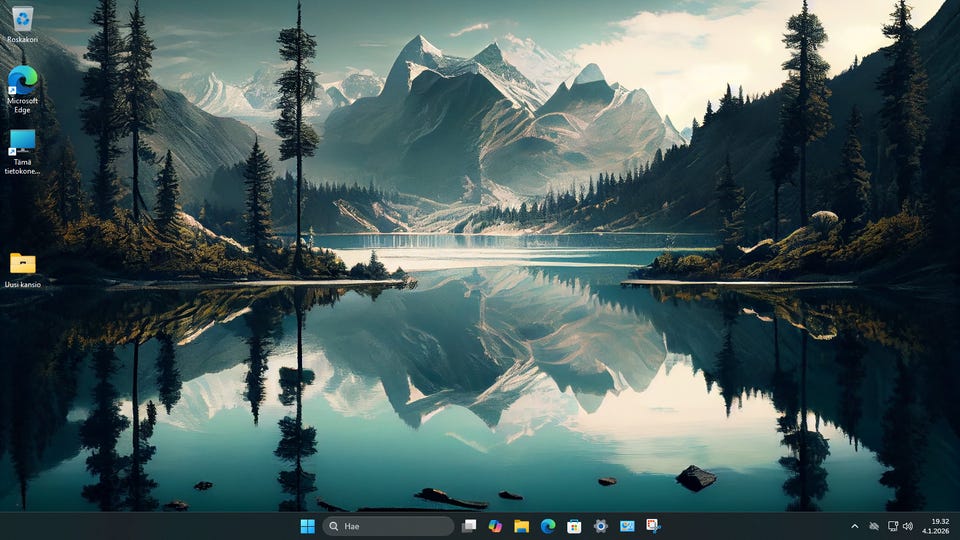Click the cloud sync-off tray icon

coord(874,526)
